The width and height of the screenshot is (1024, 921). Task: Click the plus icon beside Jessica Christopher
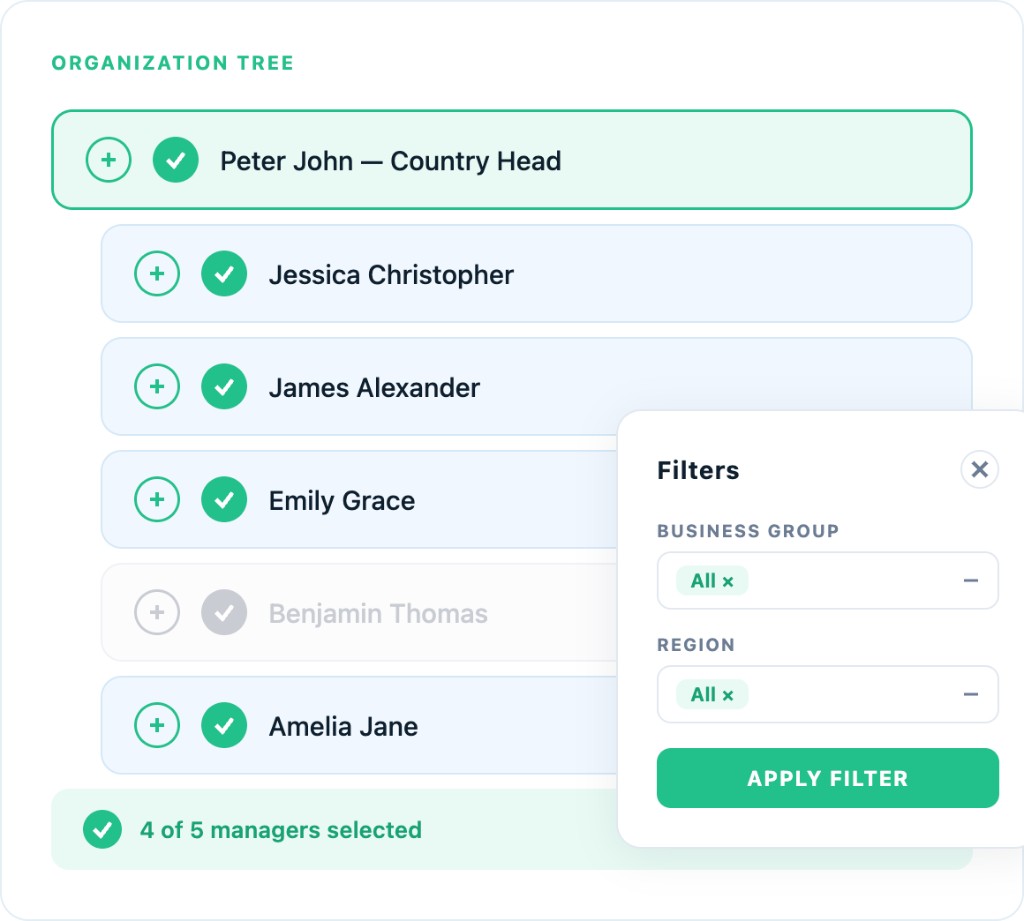(157, 273)
